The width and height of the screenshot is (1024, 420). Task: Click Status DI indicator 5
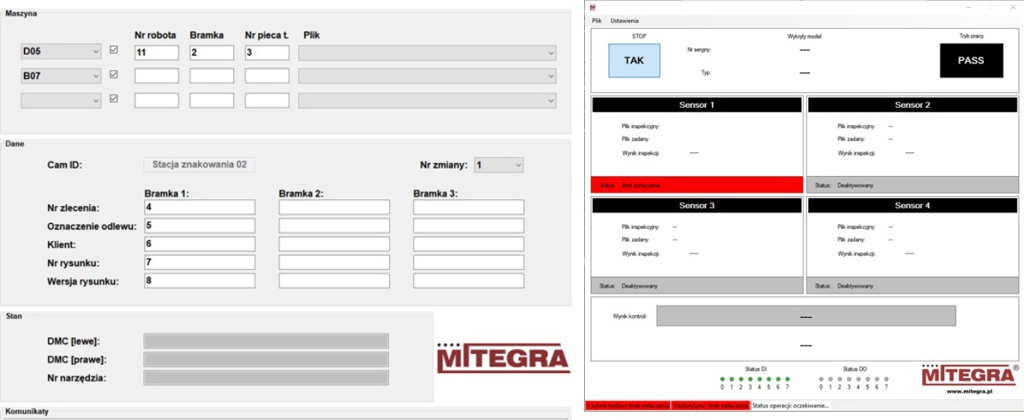pyautogui.click(x=769, y=379)
